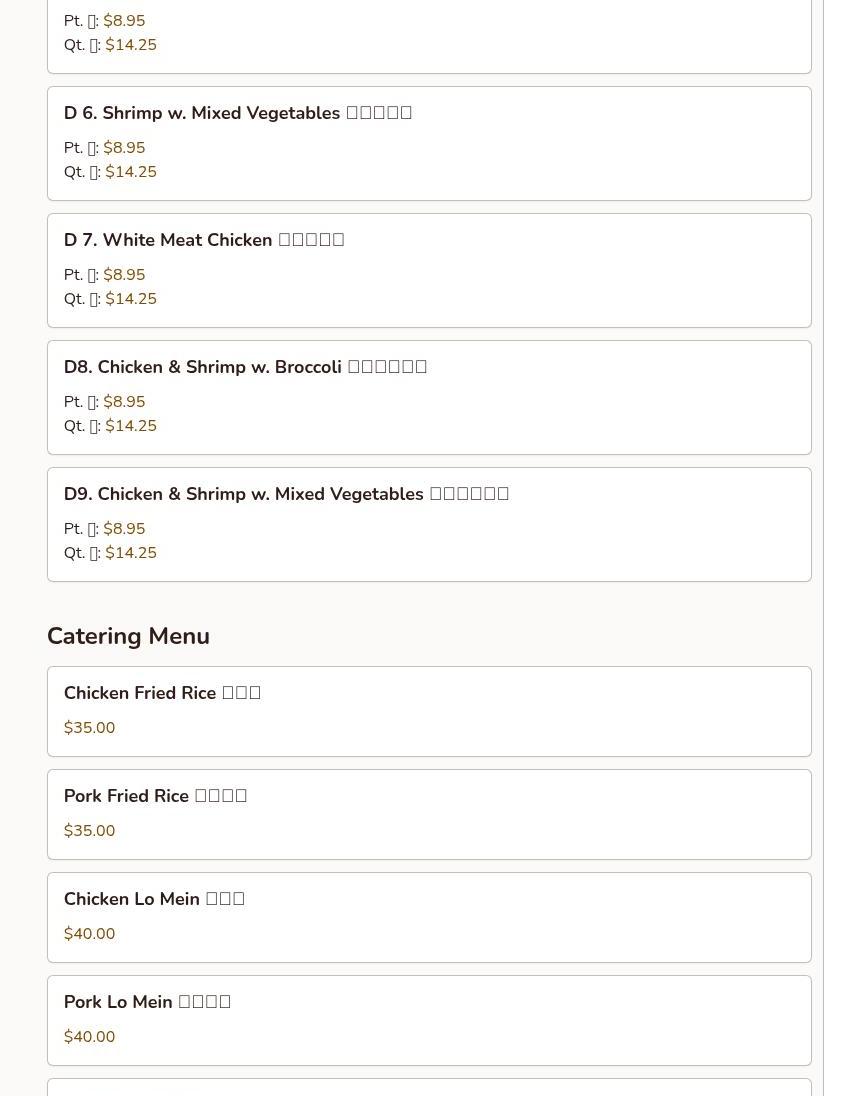The image size is (844, 1096).
Task: Click the Pt. $8.95 price under White Meat Chicken
Action: click(x=124, y=275)
